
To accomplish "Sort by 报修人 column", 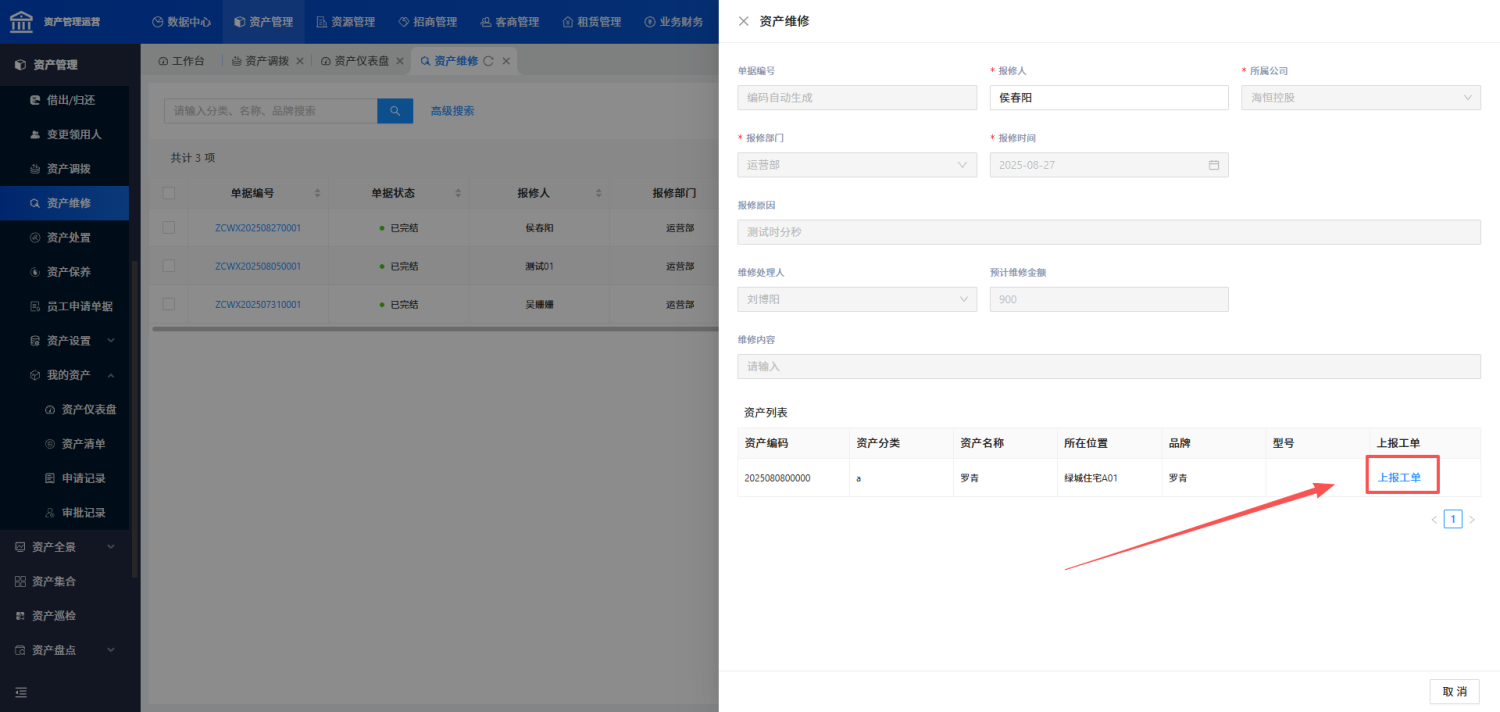I will click(x=599, y=193).
